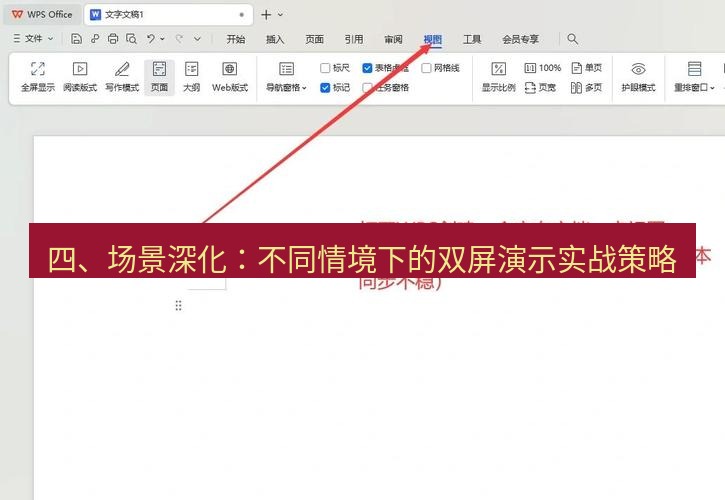Create a new tab with plus button
Screen dimensions: 725x500
point(266,15)
